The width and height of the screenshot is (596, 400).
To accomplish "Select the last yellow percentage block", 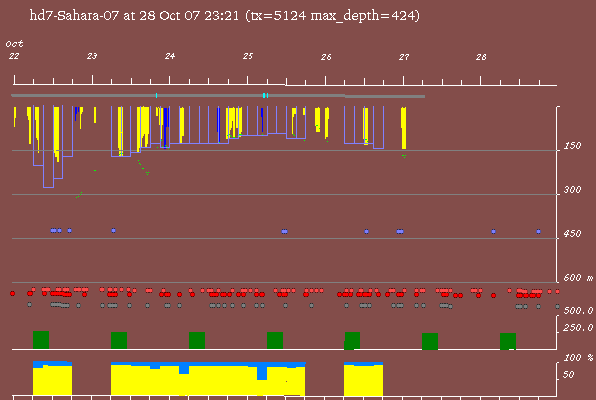I will click(363, 380).
